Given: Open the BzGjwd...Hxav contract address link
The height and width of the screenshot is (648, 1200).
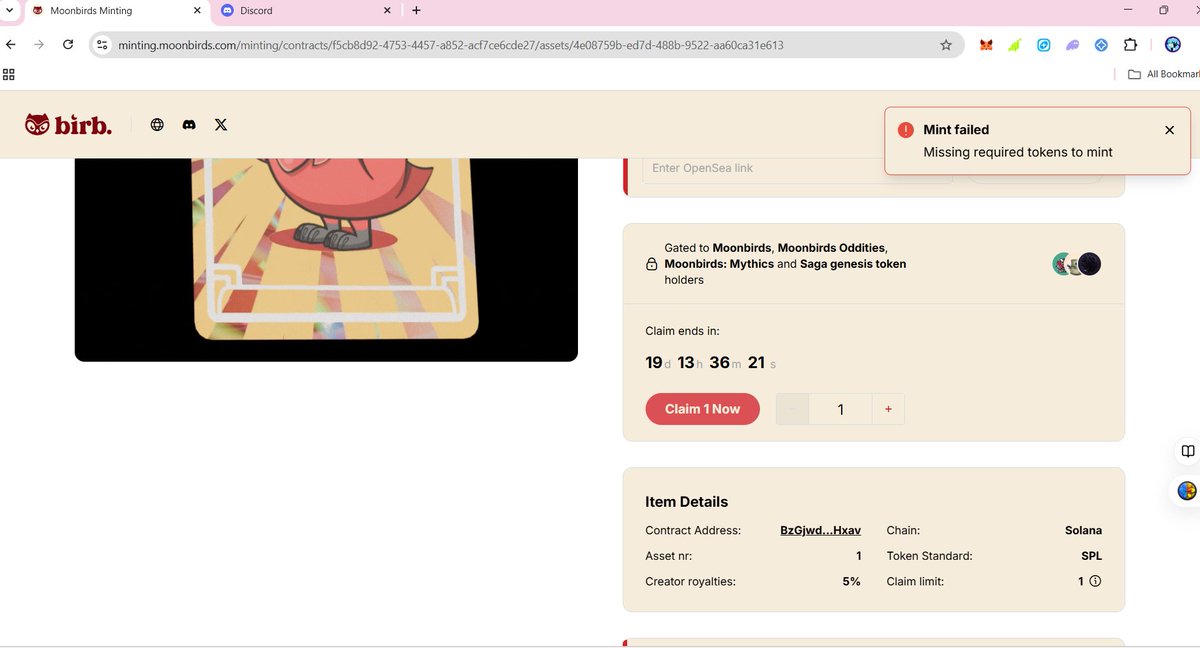Looking at the screenshot, I should 820,530.
